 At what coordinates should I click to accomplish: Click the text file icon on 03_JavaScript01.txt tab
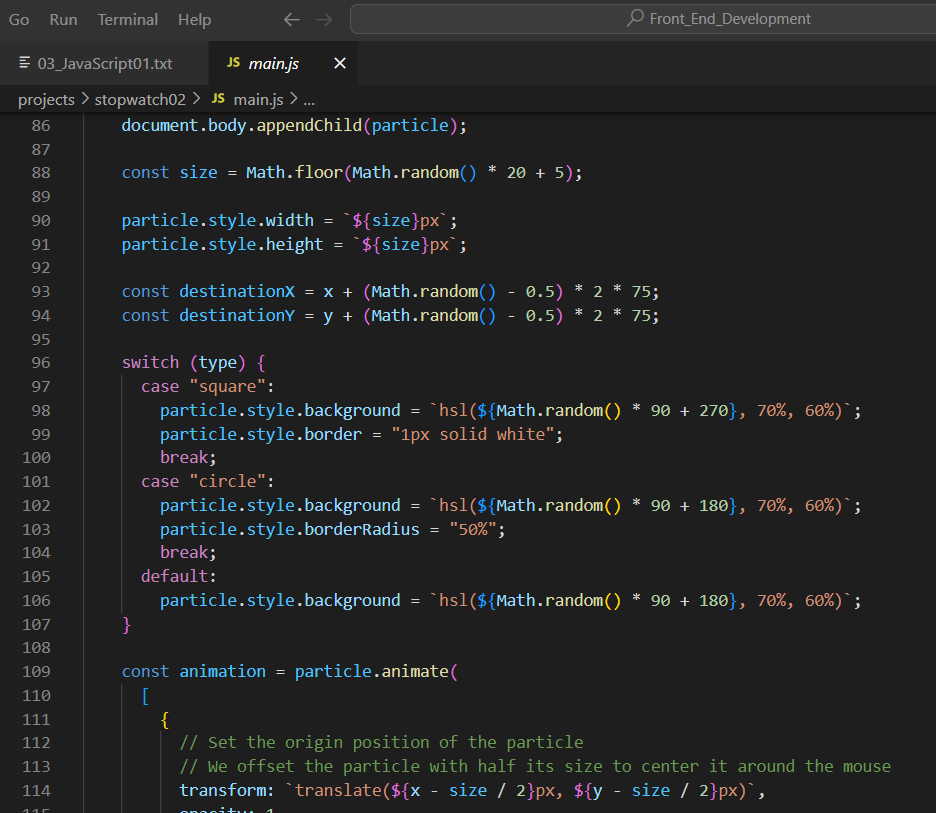point(24,63)
